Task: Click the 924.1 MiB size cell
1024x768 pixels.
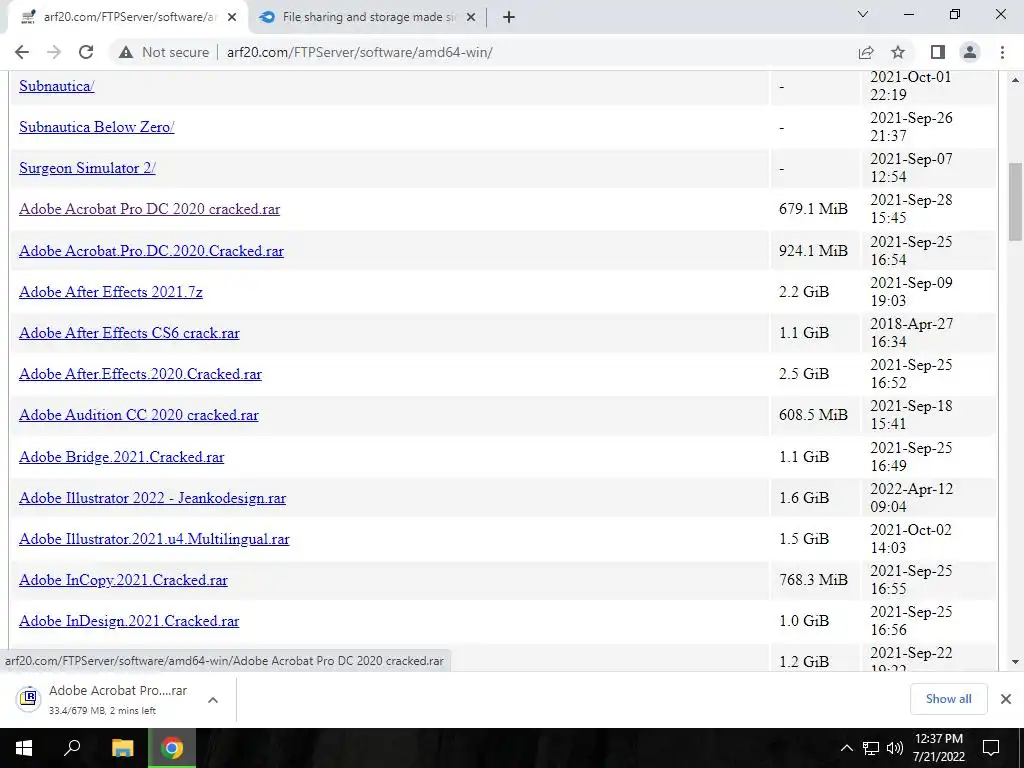Action: pyautogui.click(x=813, y=251)
